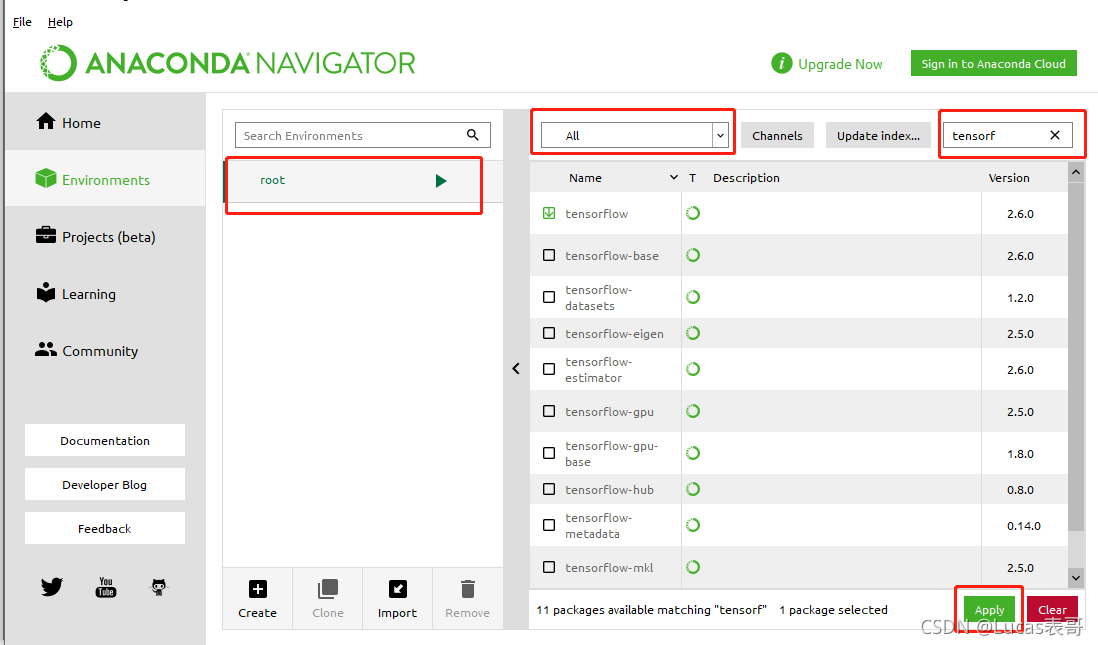The width and height of the screenshot is (1098, 645).
Task: Click the root environment play arrow
Action: tap(440, 181)
